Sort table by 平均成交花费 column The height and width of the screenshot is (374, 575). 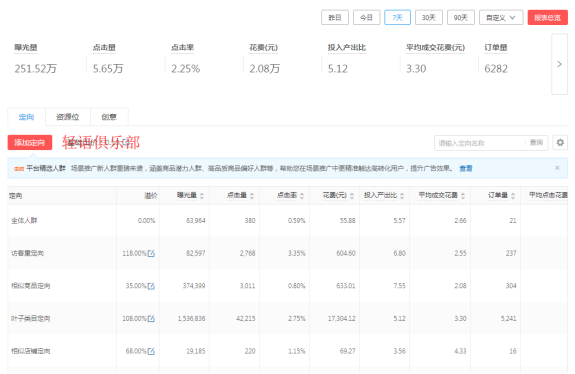463,196
